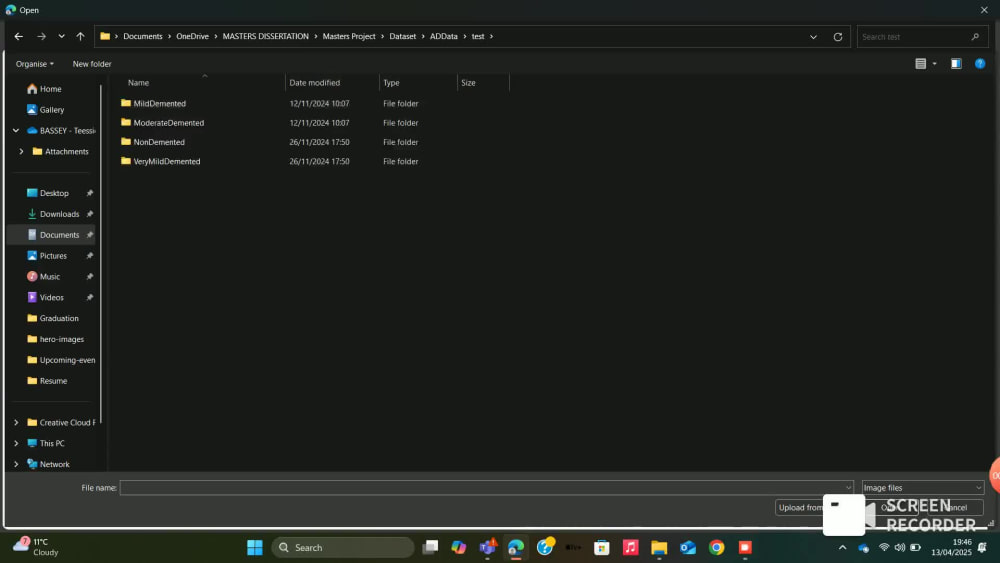
Task: Open Microsoft Store from the taskbar
Action: (601, 547)
